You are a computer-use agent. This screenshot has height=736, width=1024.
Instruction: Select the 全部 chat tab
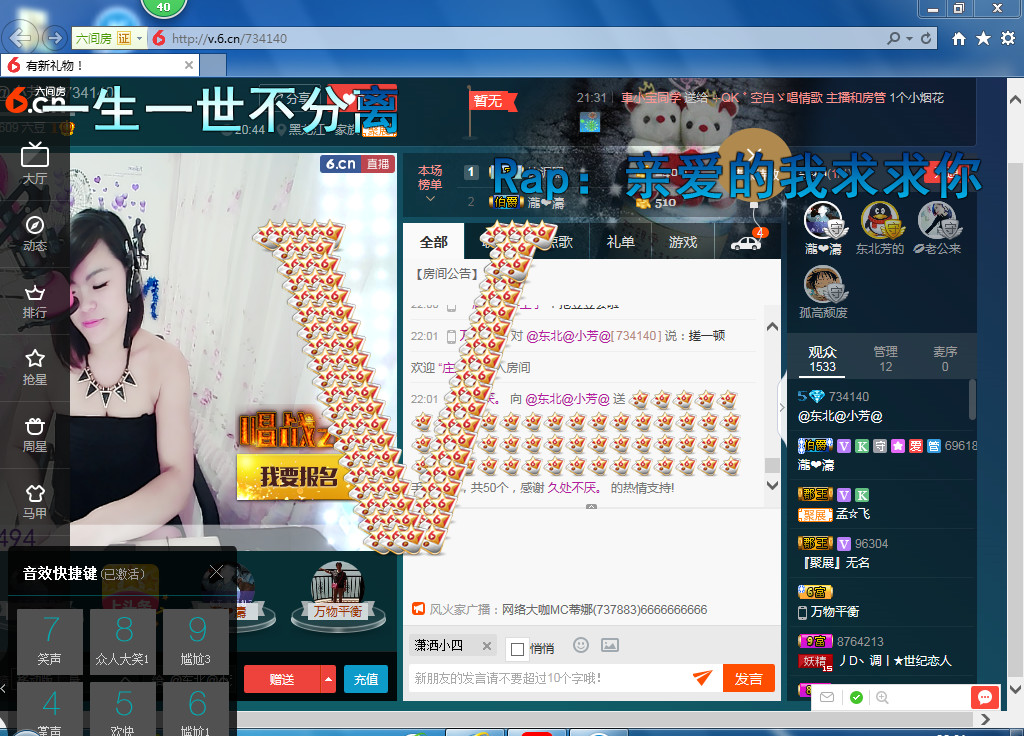(x=434, y=242)
